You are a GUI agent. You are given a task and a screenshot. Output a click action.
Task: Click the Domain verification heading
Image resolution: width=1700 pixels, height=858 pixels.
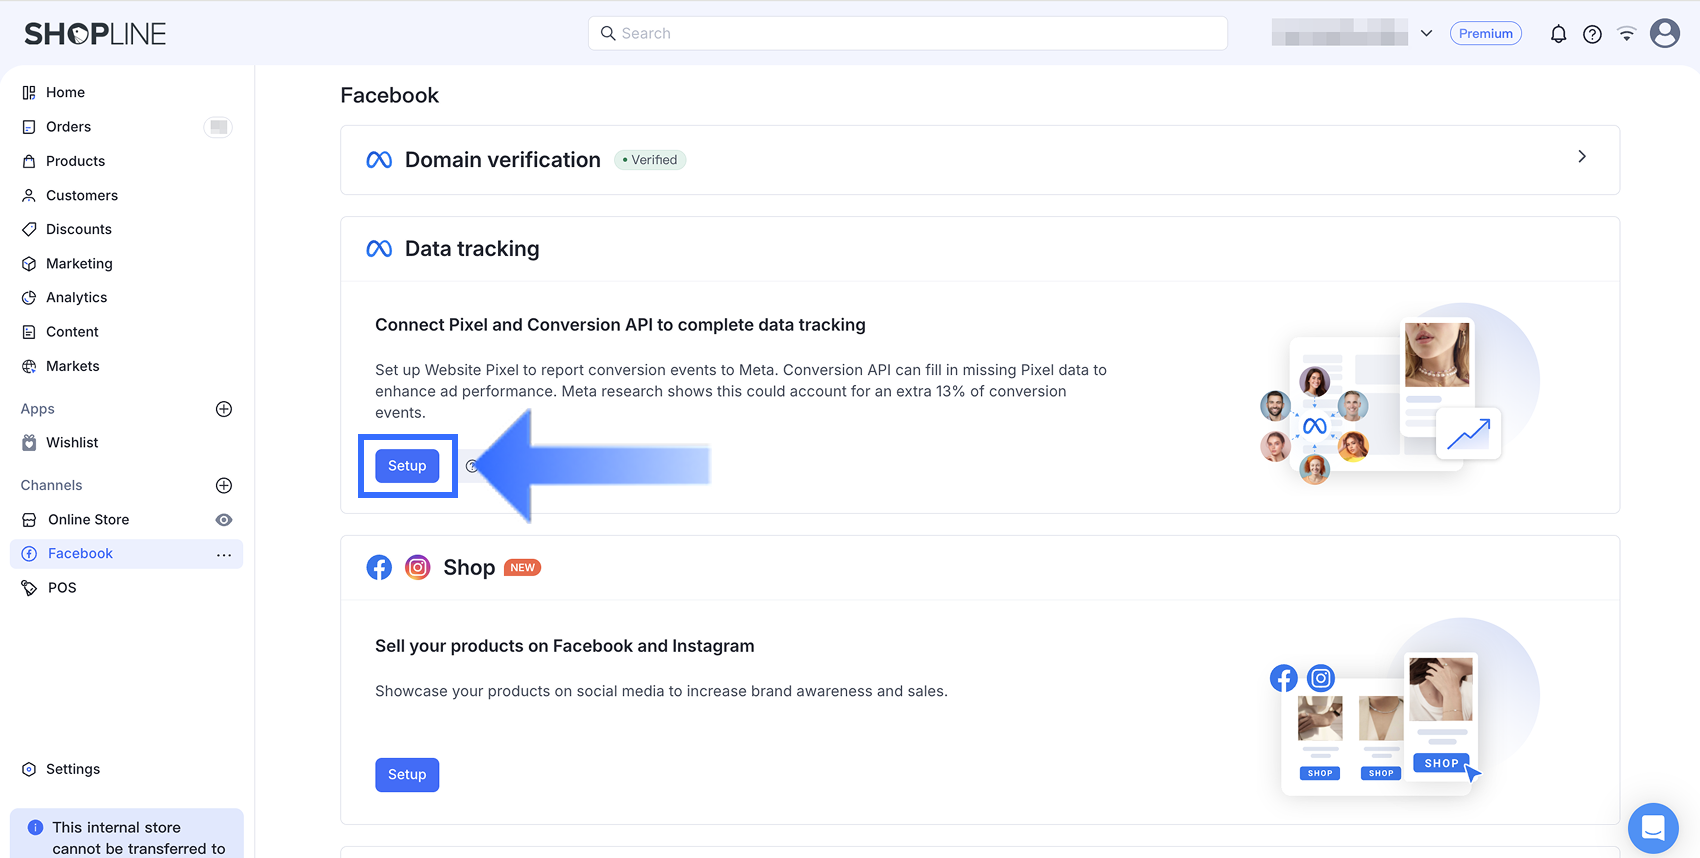tap(503, 160)
